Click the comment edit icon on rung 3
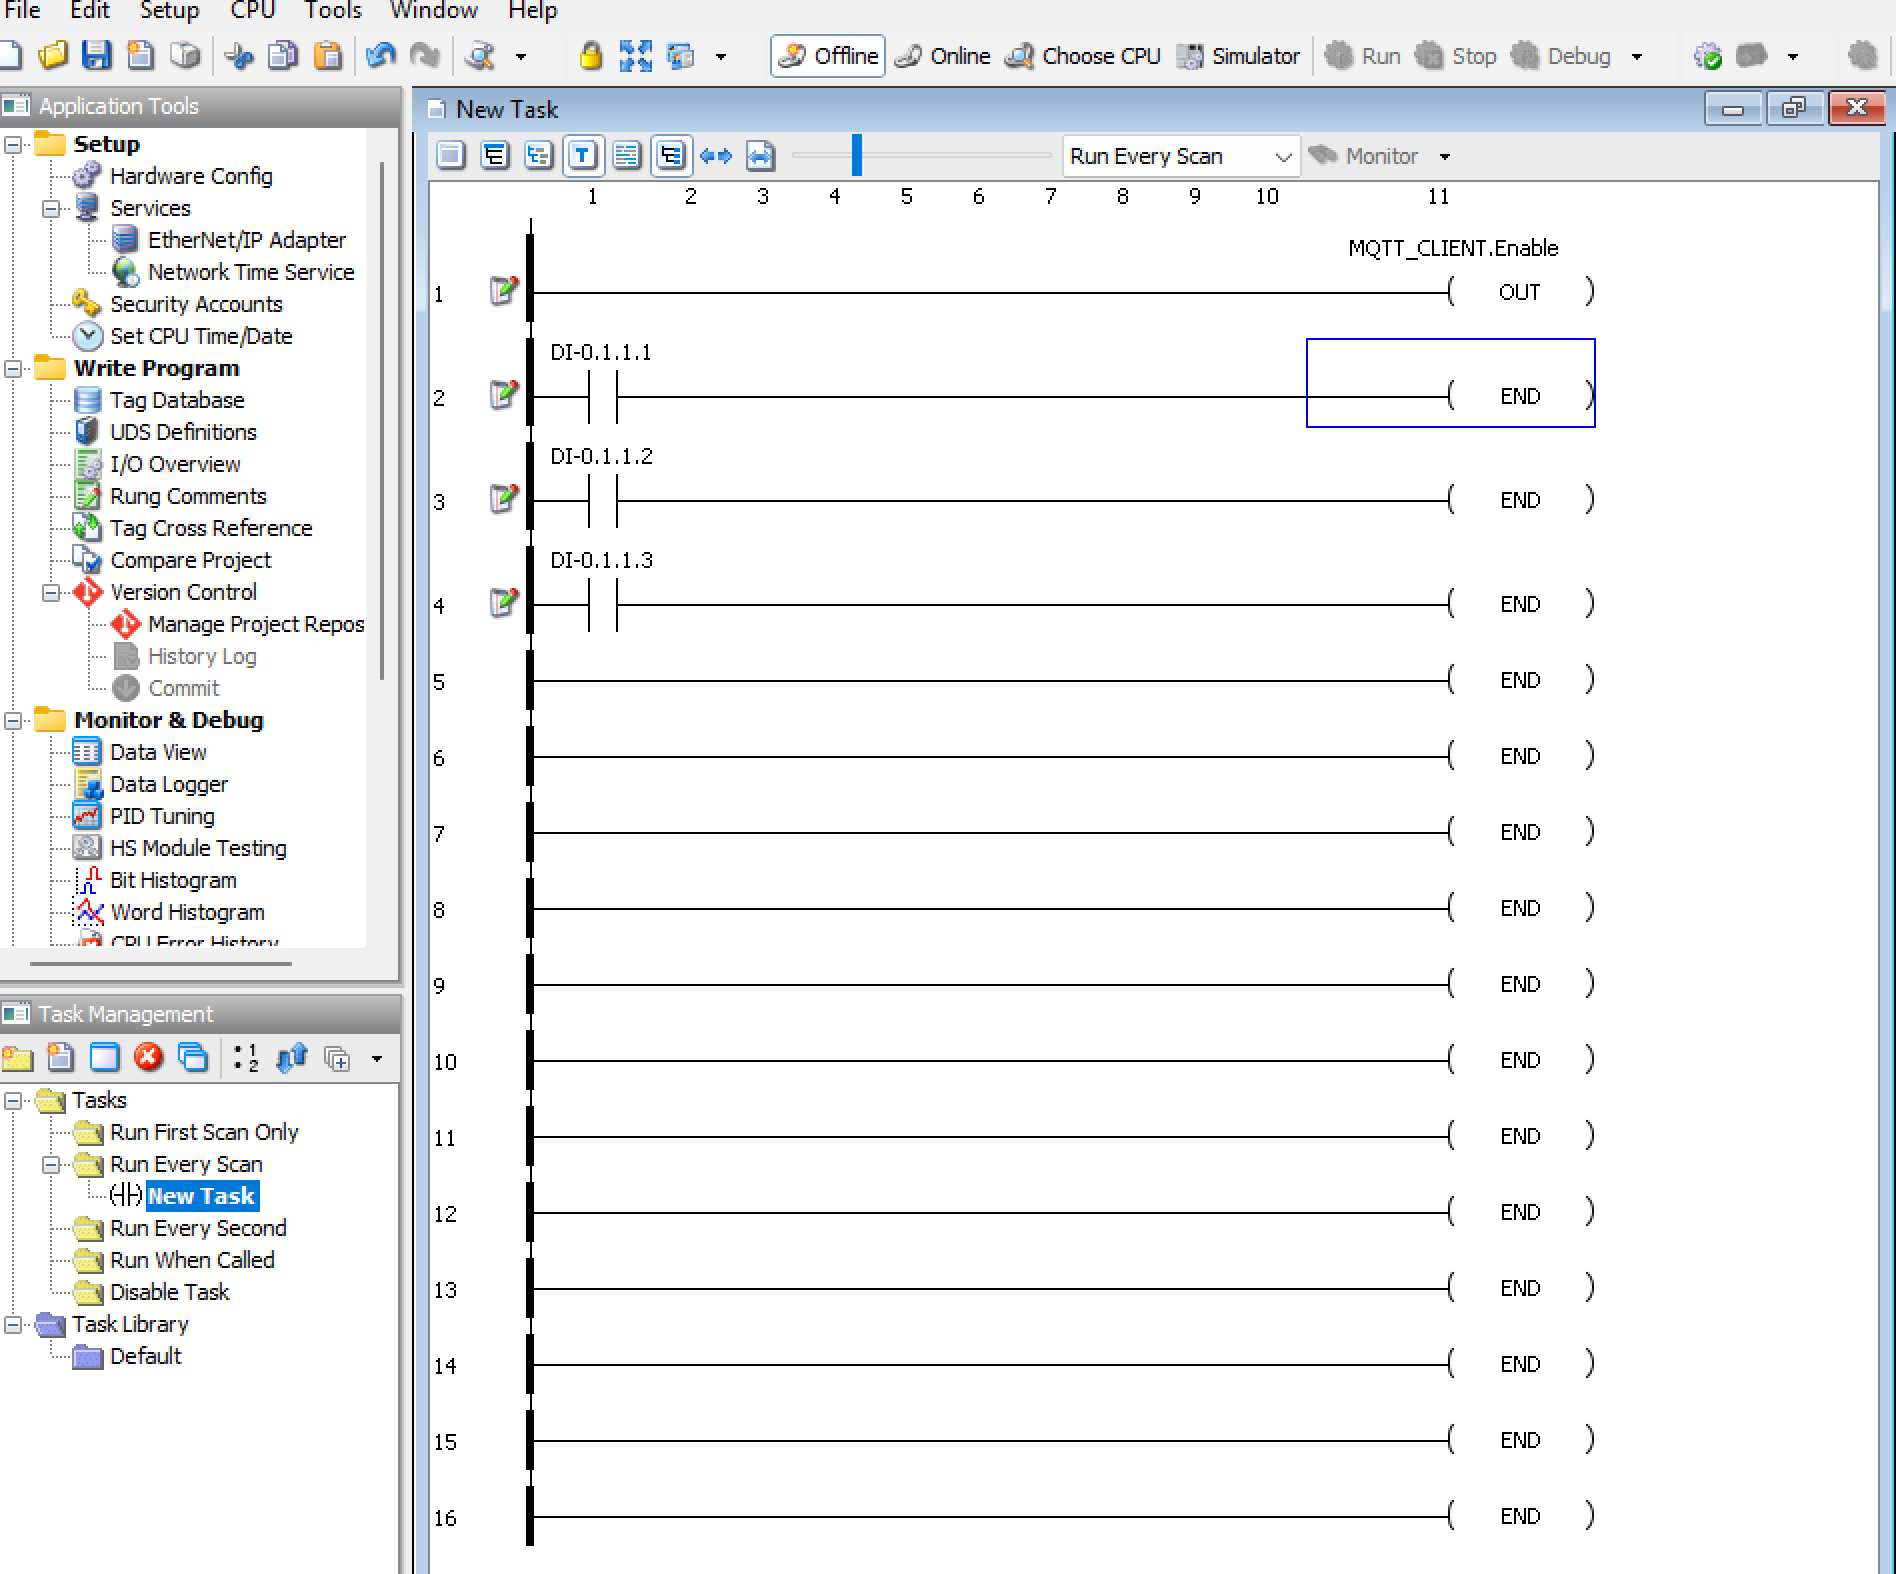Viewport: 1896px width, 1574px height. 504,498
